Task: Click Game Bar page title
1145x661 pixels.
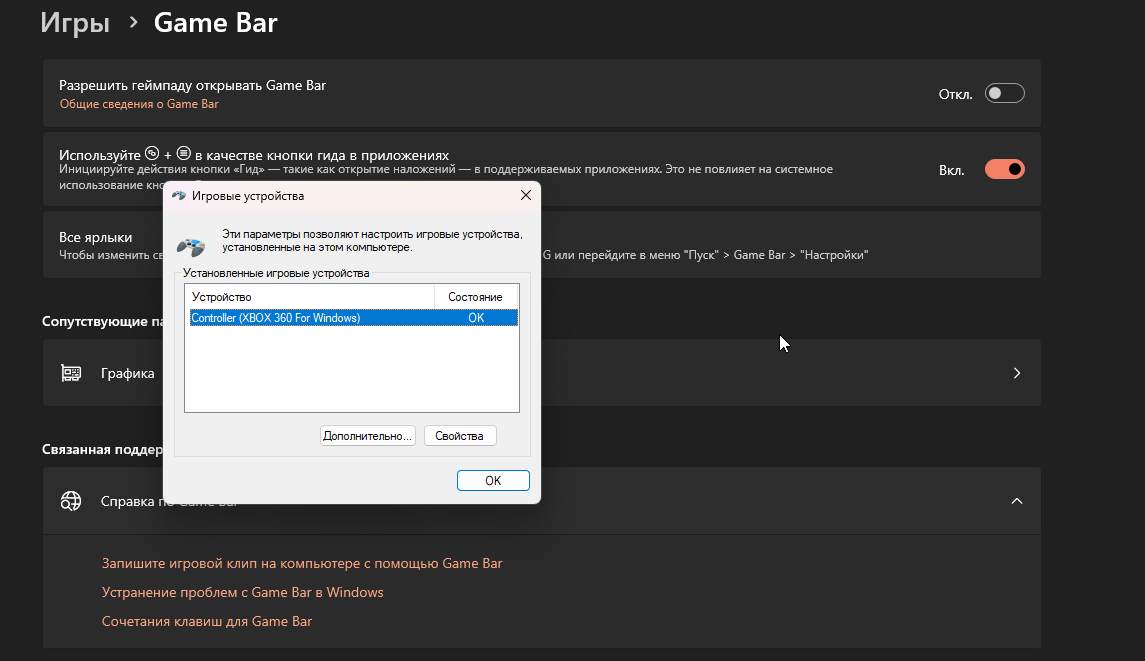Action: click(x=215, y=23)
